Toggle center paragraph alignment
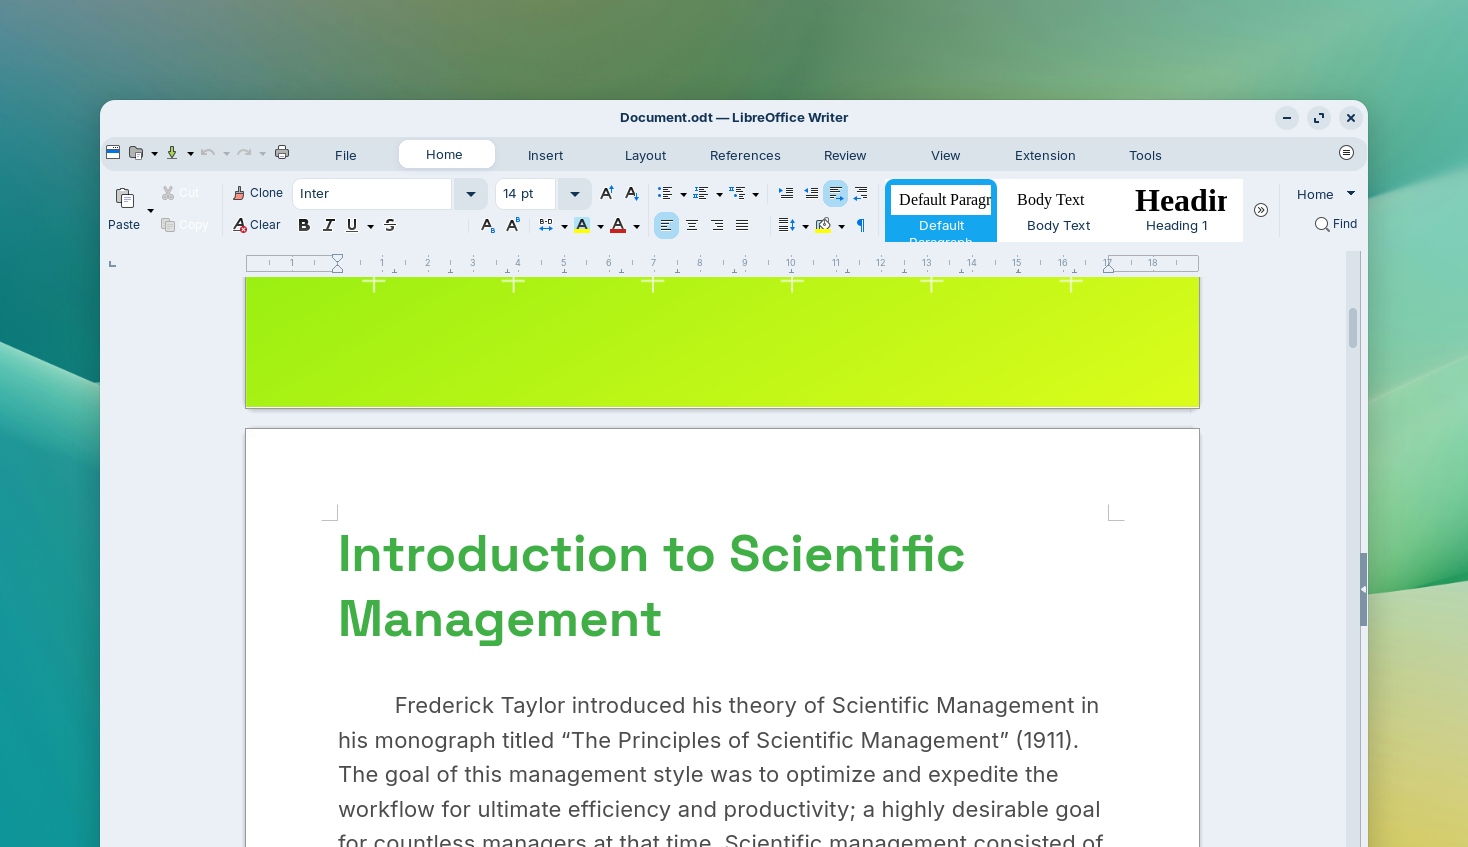Screen dimensions: 1468x847 (x=692, y=225)
